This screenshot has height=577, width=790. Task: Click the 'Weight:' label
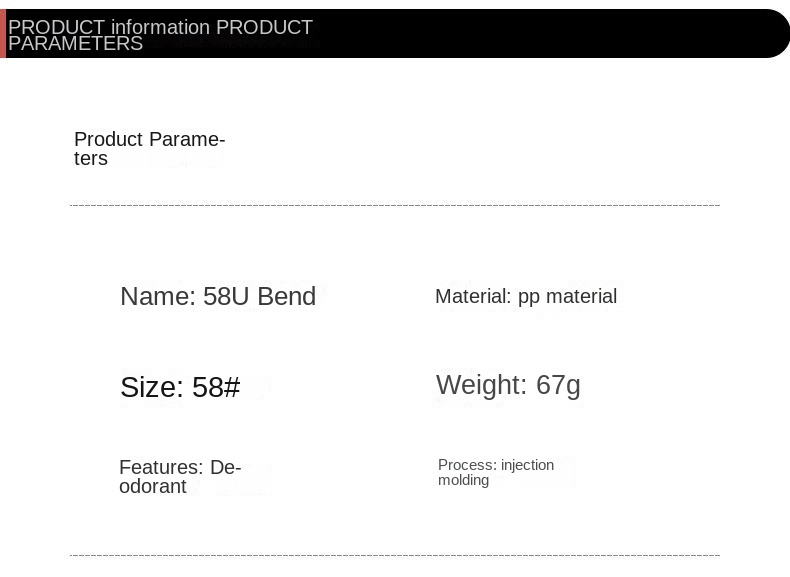(481, 385)
